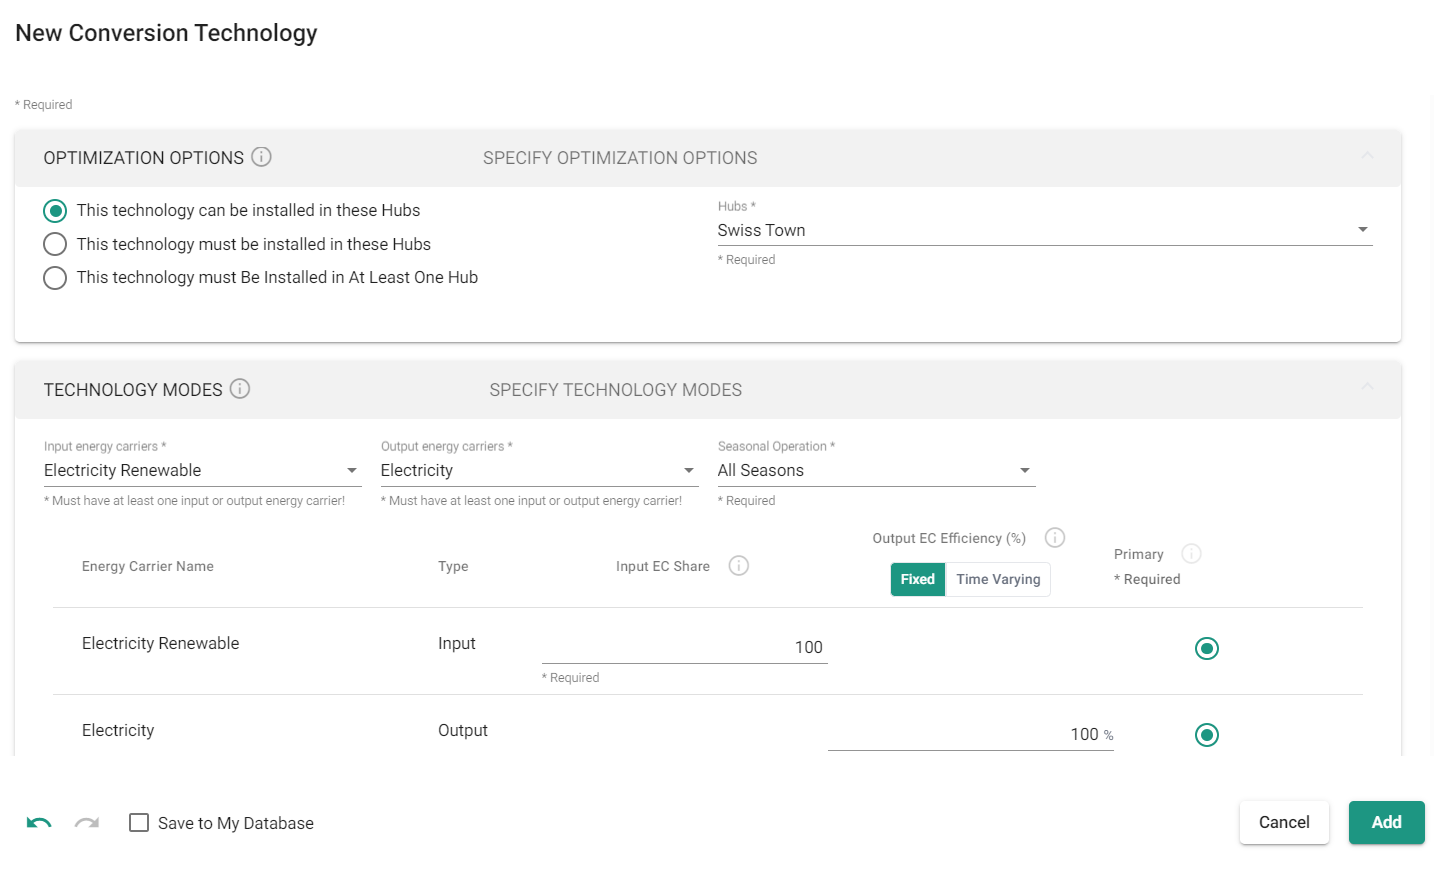Open the Input energy carriers dropdown
Viewport: 1434px width, 883px height.
click(x=201, y=470)
